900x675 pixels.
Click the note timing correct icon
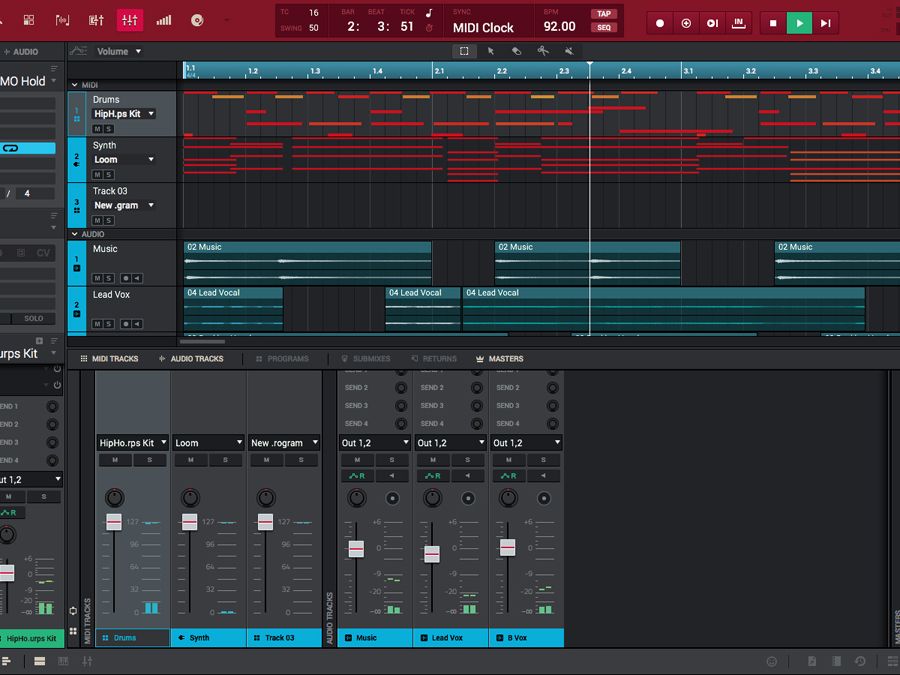[x=429, y=13]
